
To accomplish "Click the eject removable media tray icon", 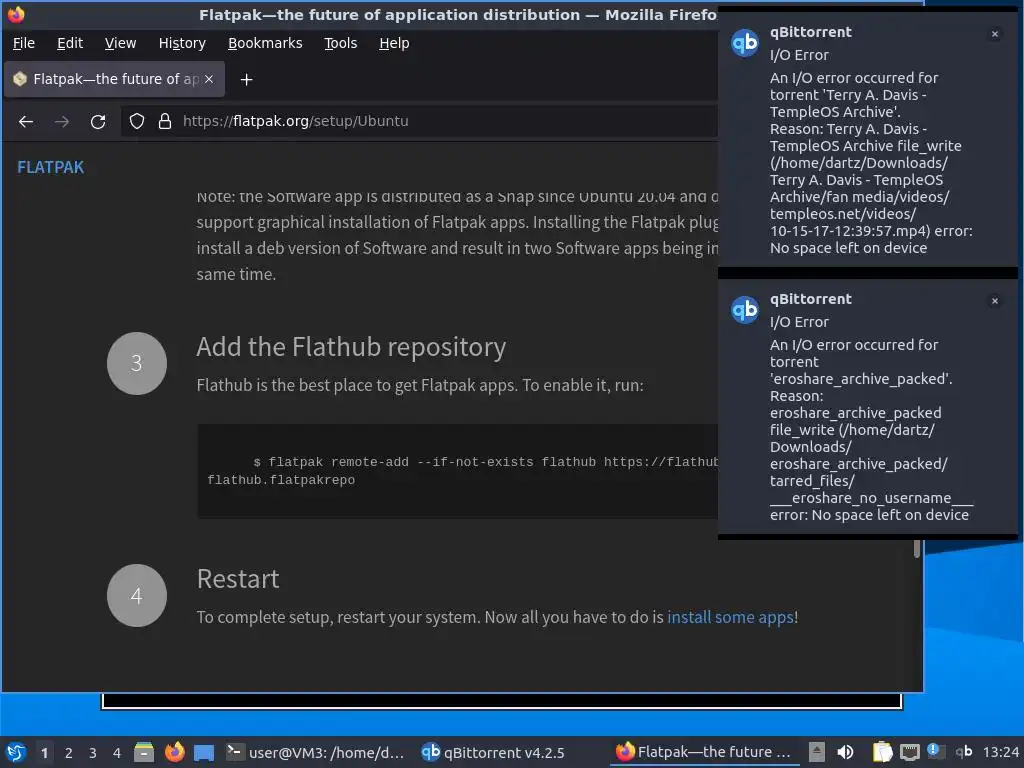I will (816, 752).
